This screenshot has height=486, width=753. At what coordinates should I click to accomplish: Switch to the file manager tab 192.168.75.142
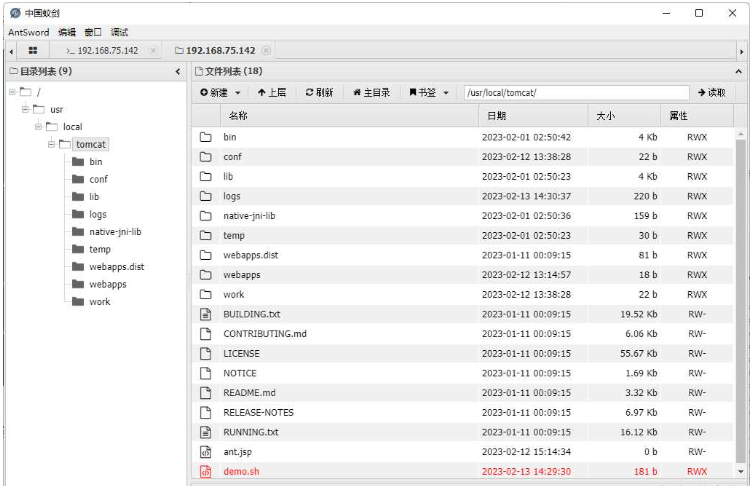click(216, 50)
